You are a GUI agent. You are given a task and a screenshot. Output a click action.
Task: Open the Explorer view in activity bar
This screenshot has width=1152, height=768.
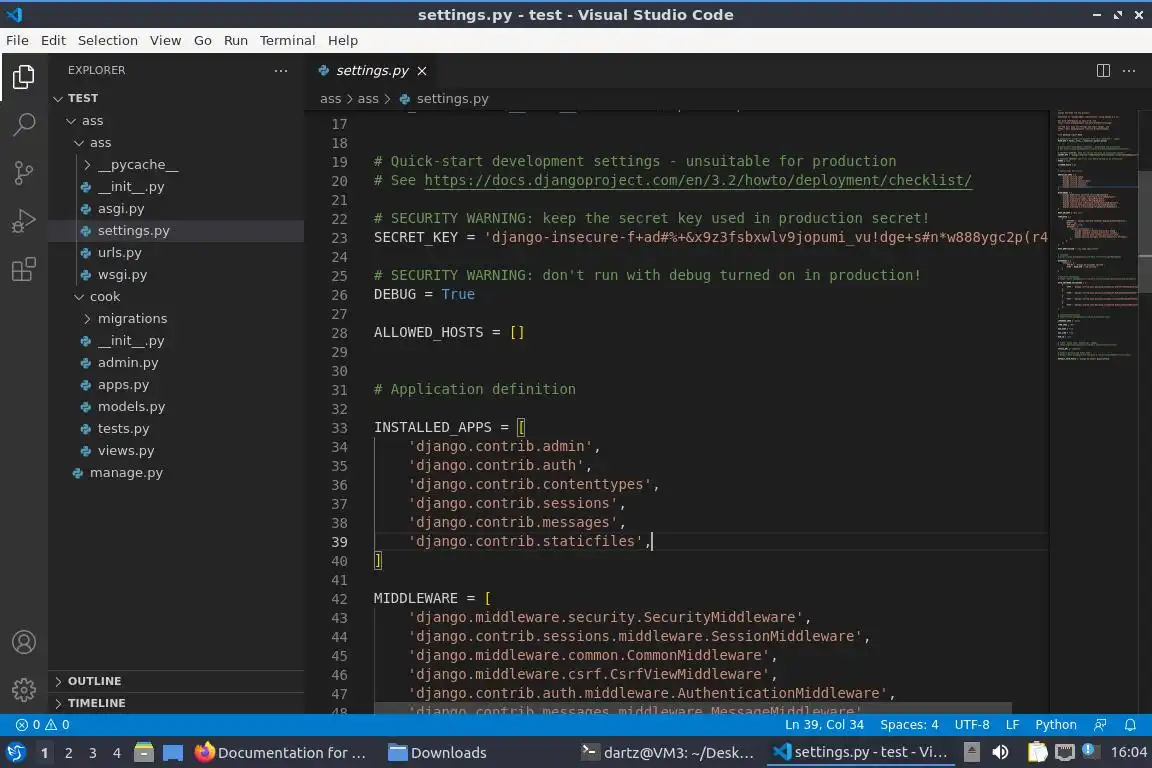pos(24,76)
